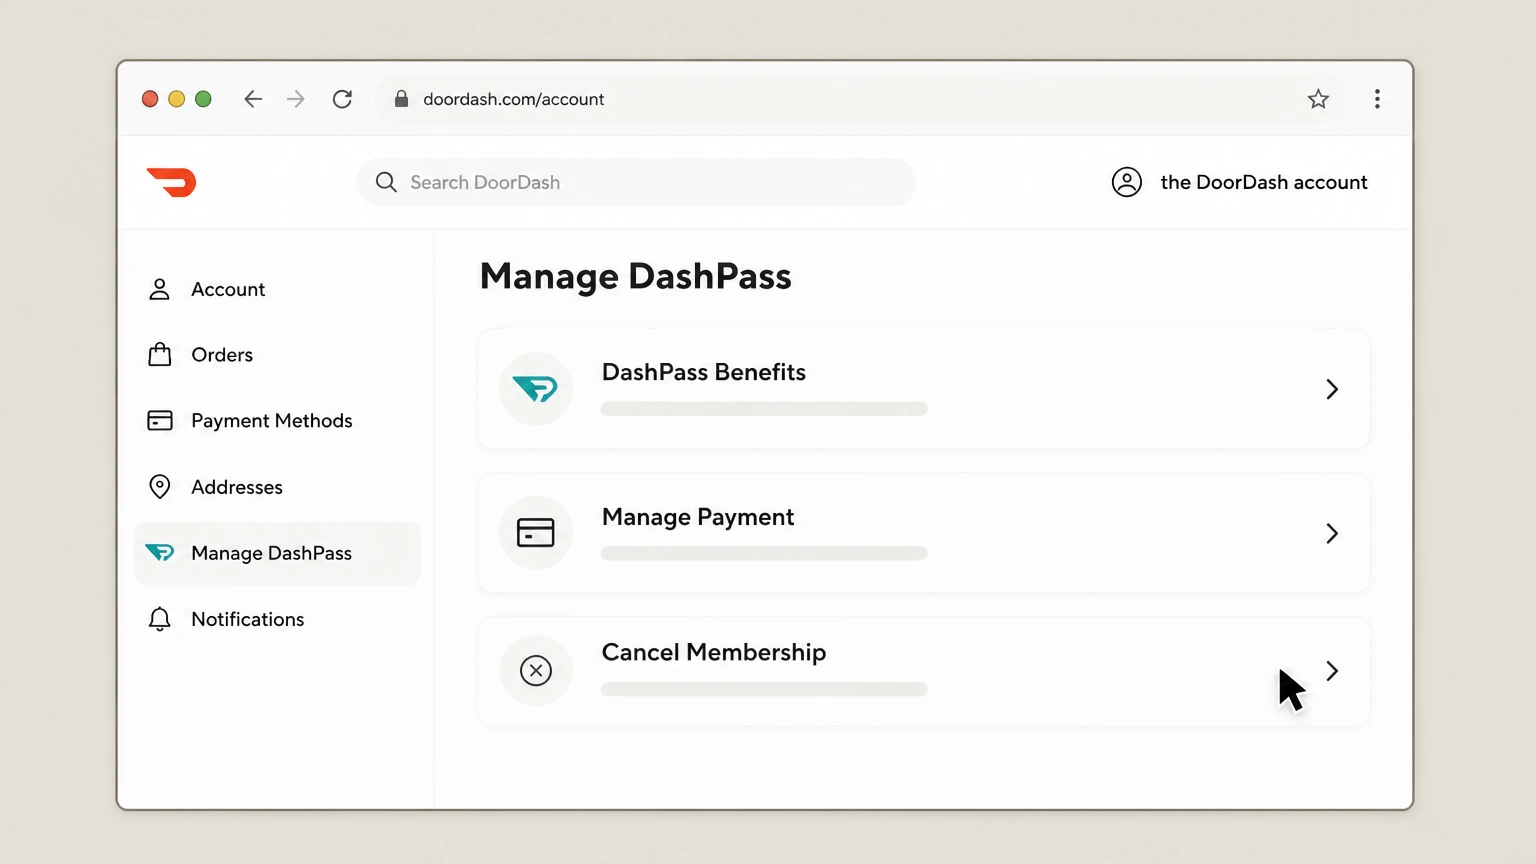1536x864 pixels.
Task: Click the browser forward arrow
Action: tap(296, 99)
